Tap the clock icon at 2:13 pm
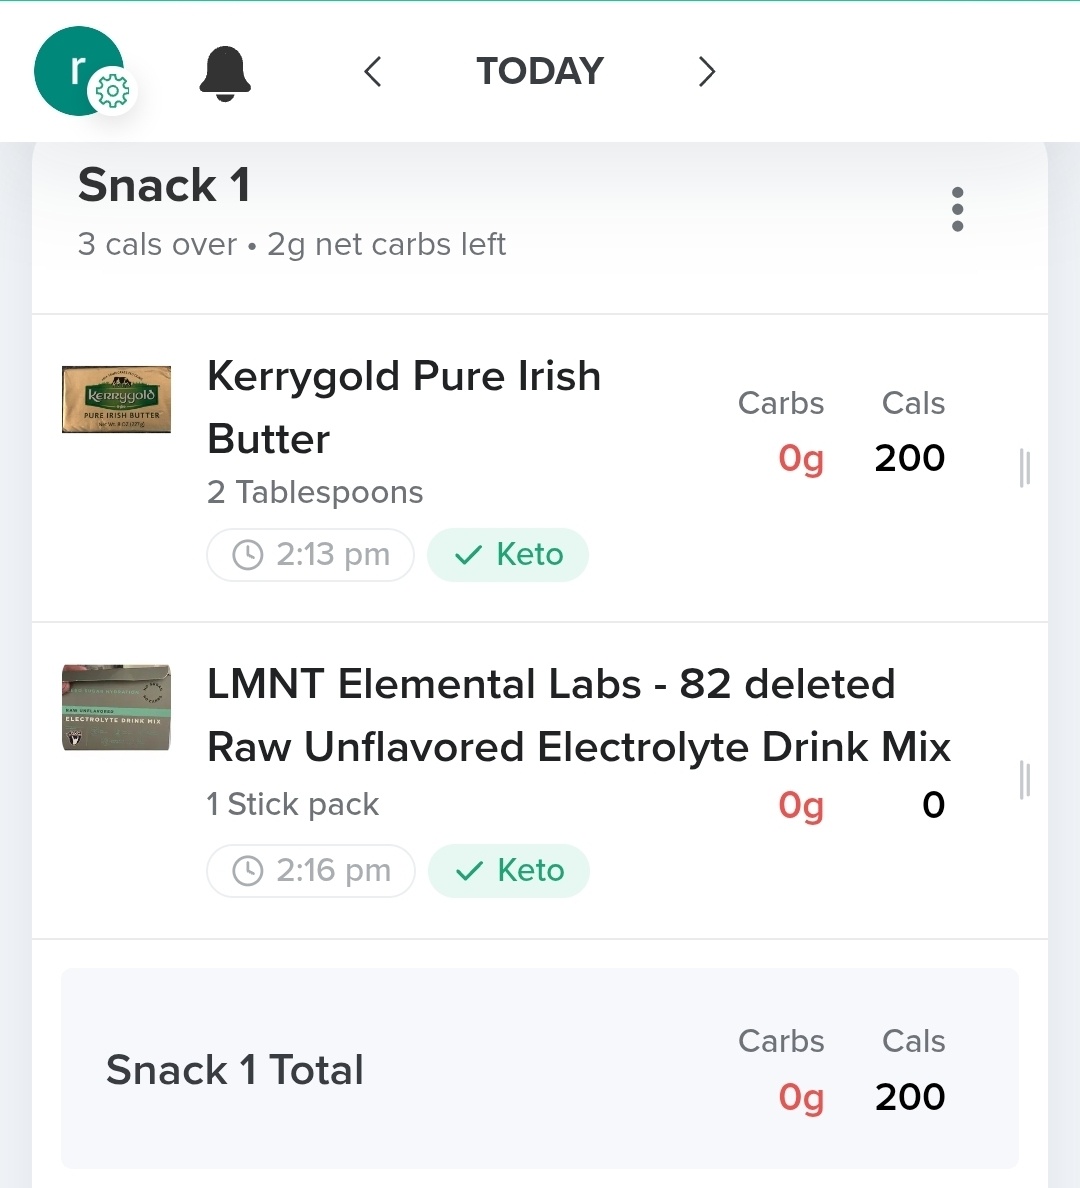The width and height of the screenshot is (1080, 1188). pos(247,555)
